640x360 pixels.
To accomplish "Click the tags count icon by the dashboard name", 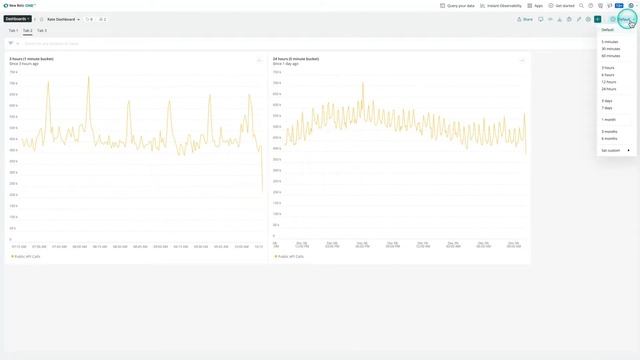I will click(89, 19).
